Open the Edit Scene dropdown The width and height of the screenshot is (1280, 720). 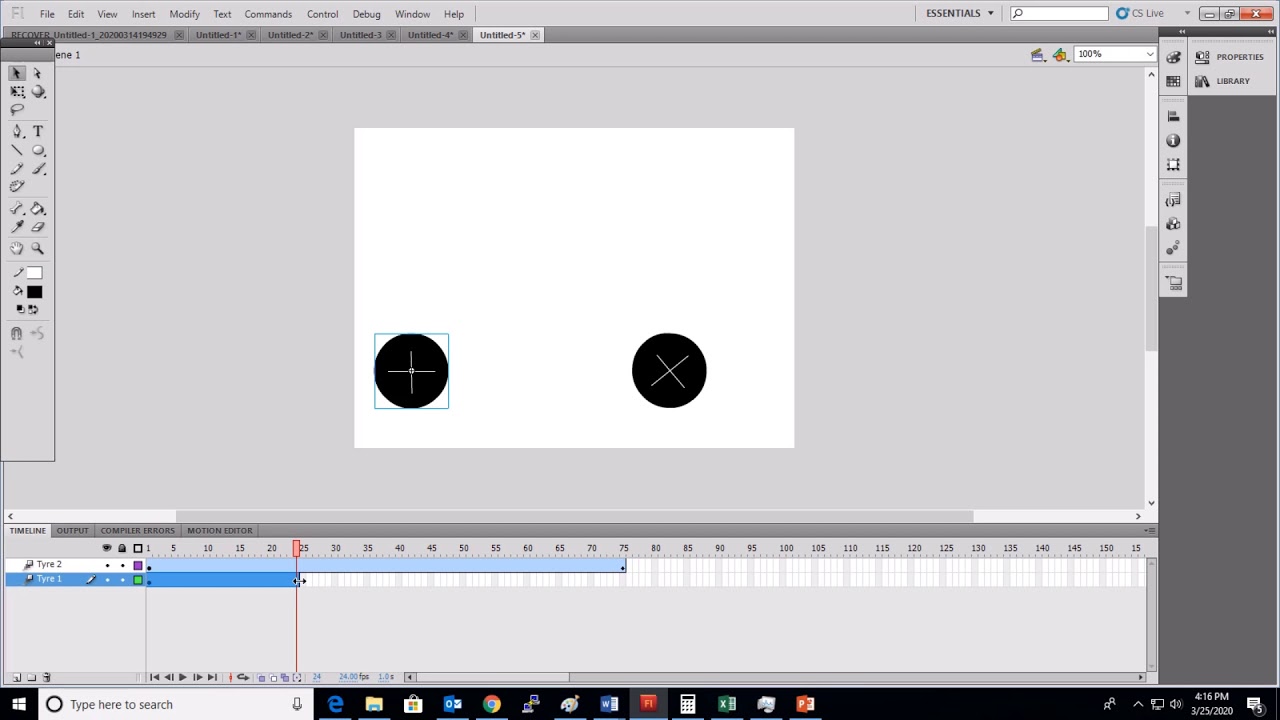pyautogui.click(x=1037, y=55)
